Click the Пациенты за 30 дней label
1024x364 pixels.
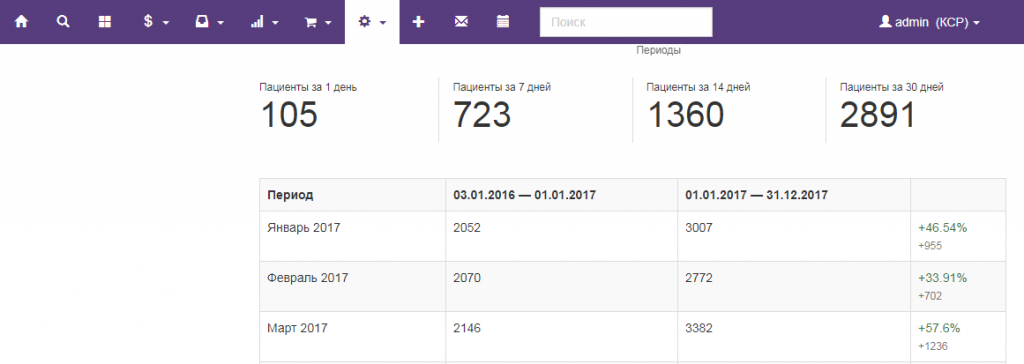click(891, 87)
